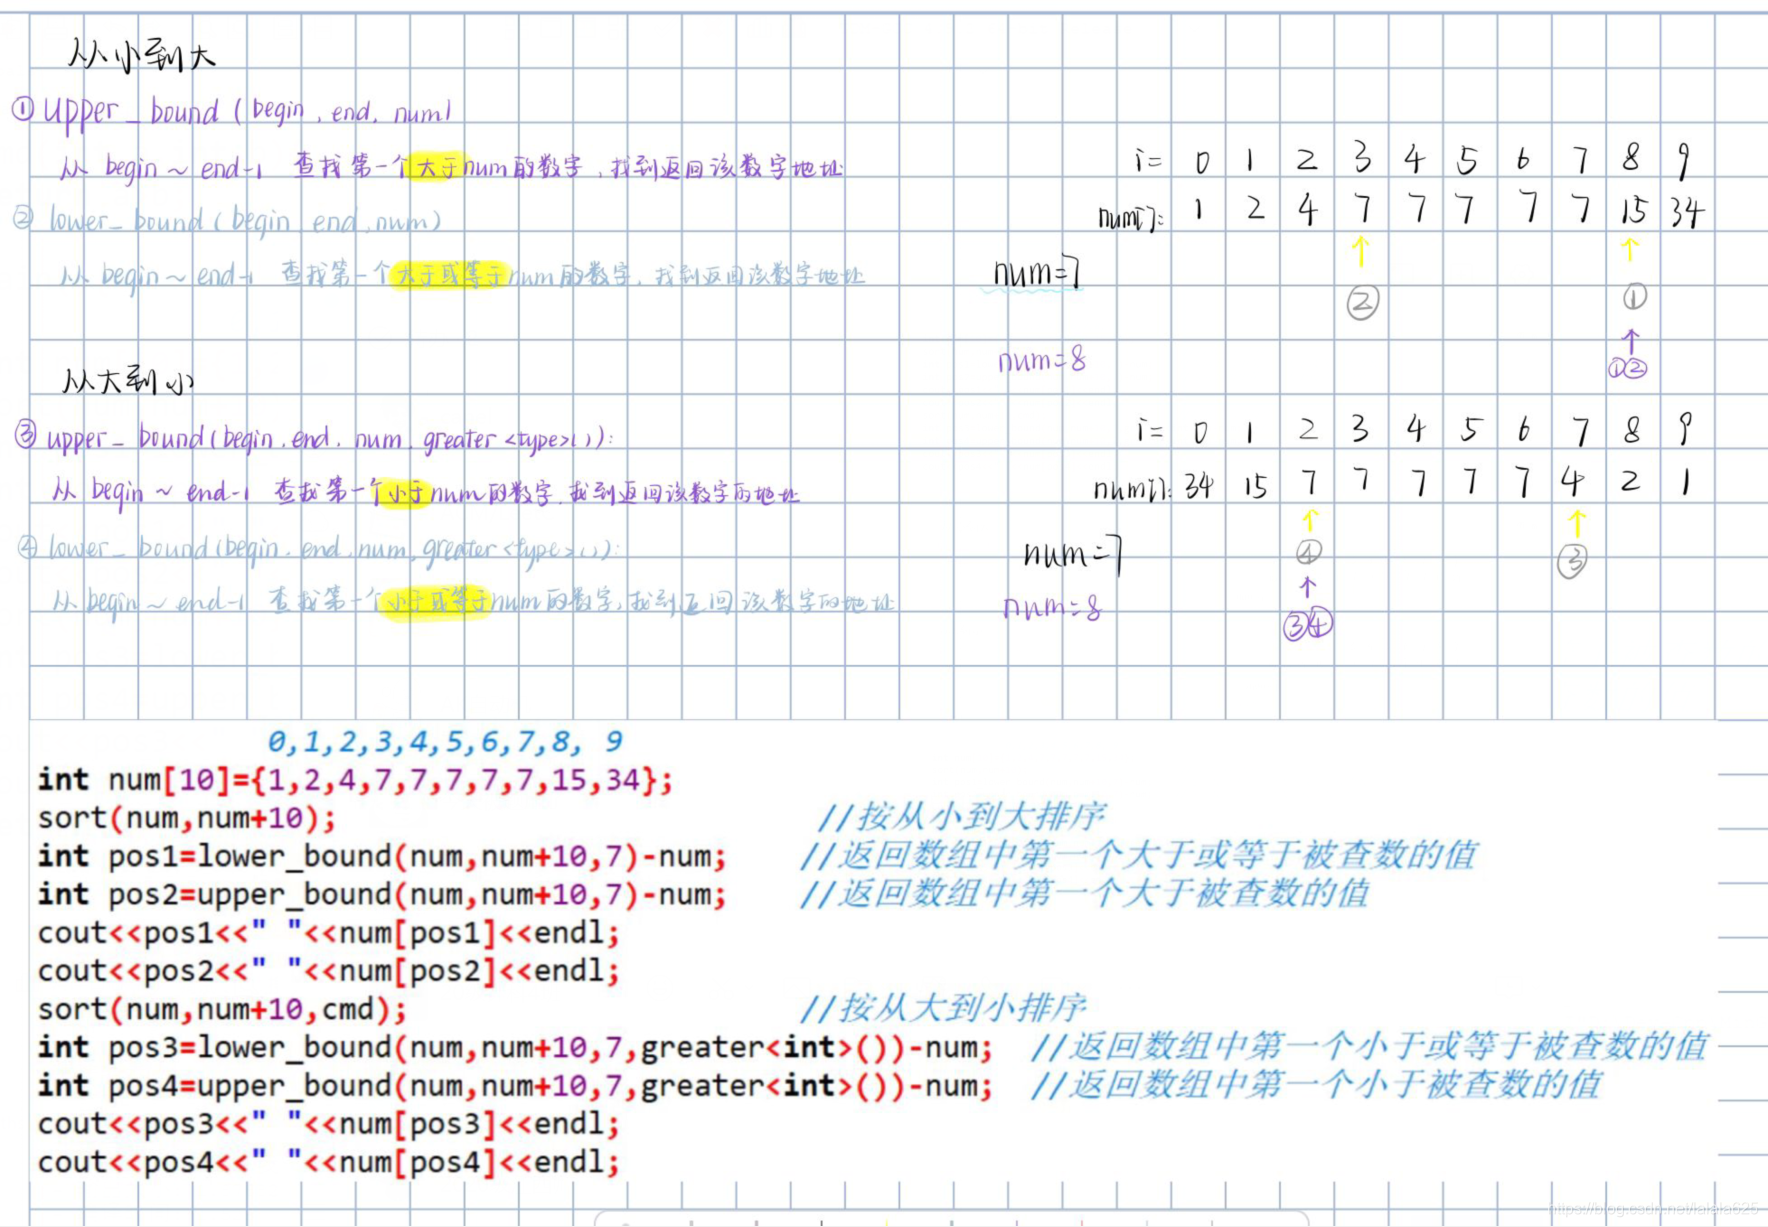Screen dimensions: 1768x1227
Task: Select the purple note upper_bound (begin, end, num)
Action: [x=246, y=112]
